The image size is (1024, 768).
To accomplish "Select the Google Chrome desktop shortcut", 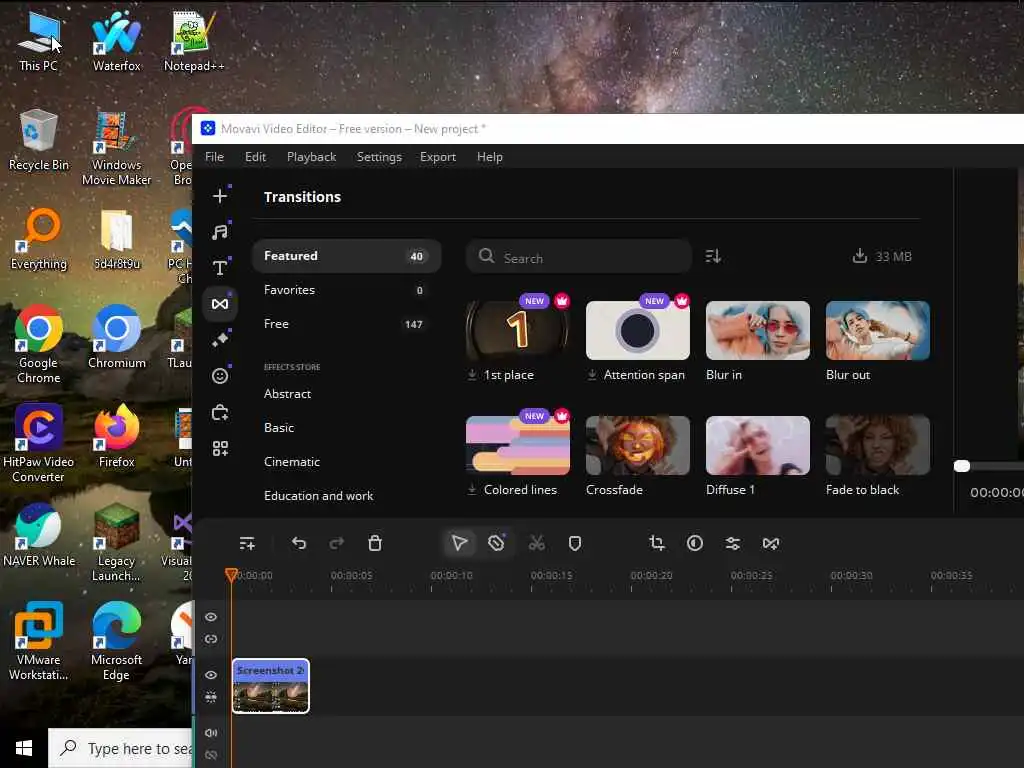I will pyautogui.click(x=39, y=345).
